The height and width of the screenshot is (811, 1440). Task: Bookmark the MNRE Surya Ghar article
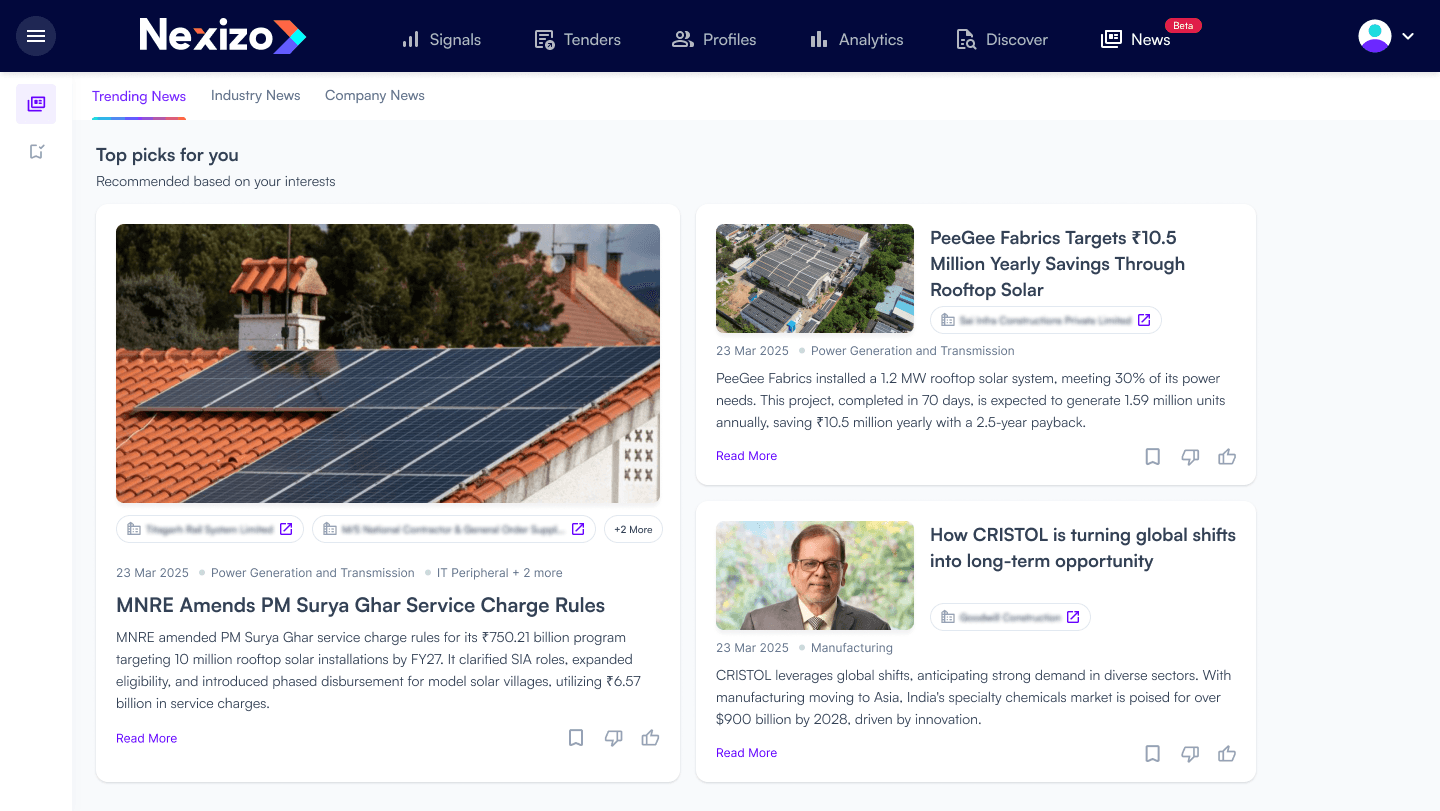coord(576,738)
